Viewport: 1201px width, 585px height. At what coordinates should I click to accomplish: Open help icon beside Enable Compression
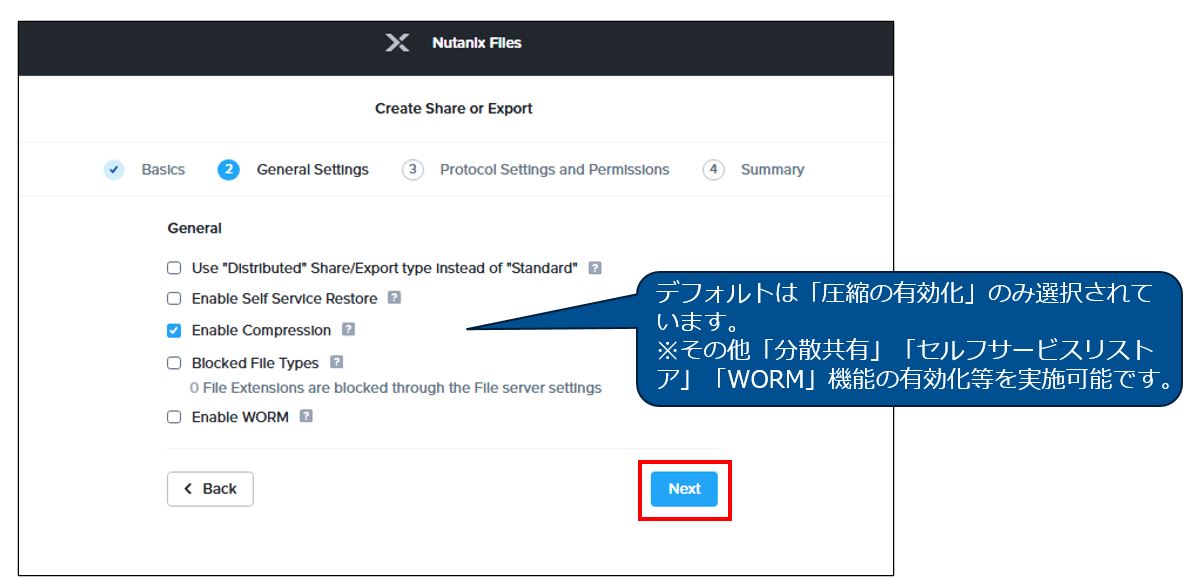[348, 329]
